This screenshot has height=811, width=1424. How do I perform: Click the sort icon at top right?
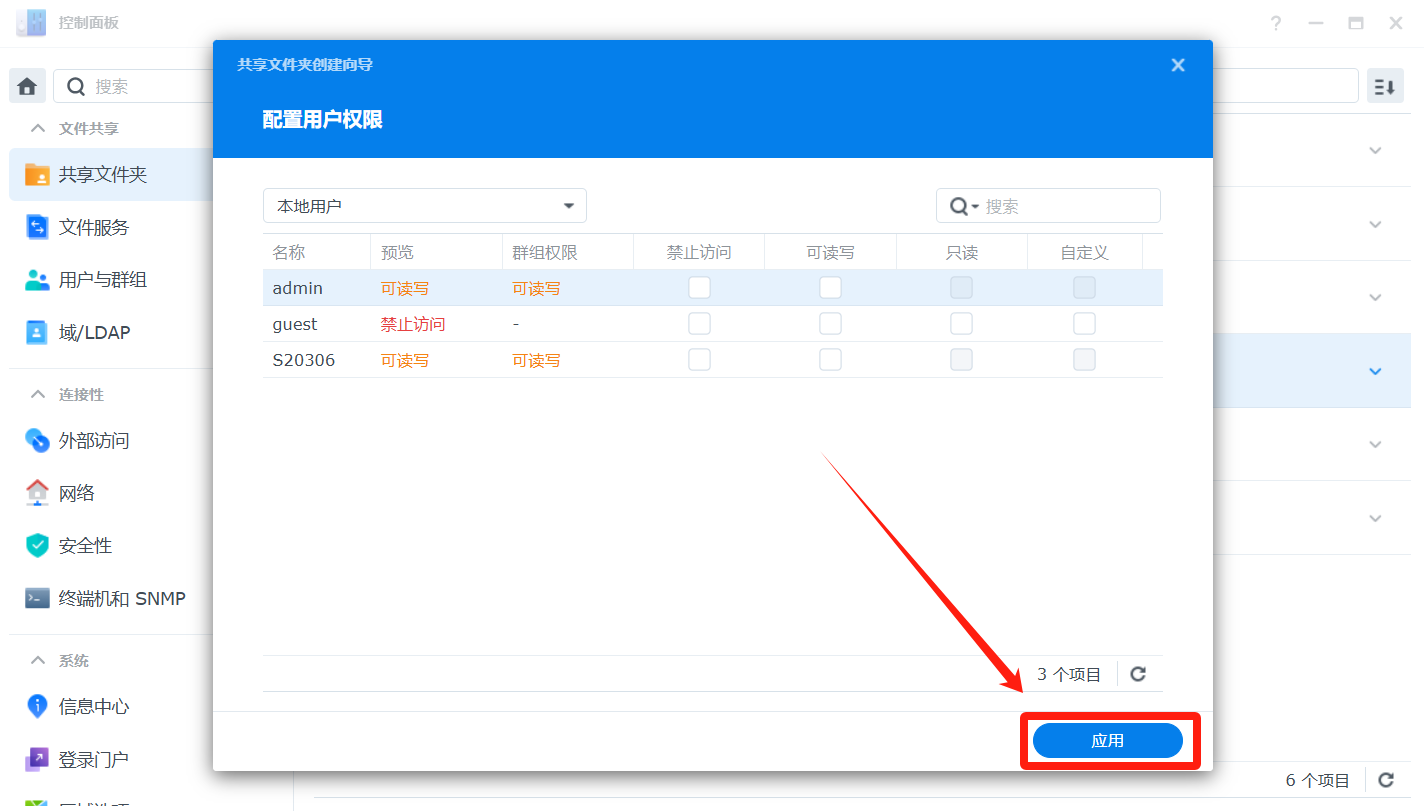(1384, 87)
